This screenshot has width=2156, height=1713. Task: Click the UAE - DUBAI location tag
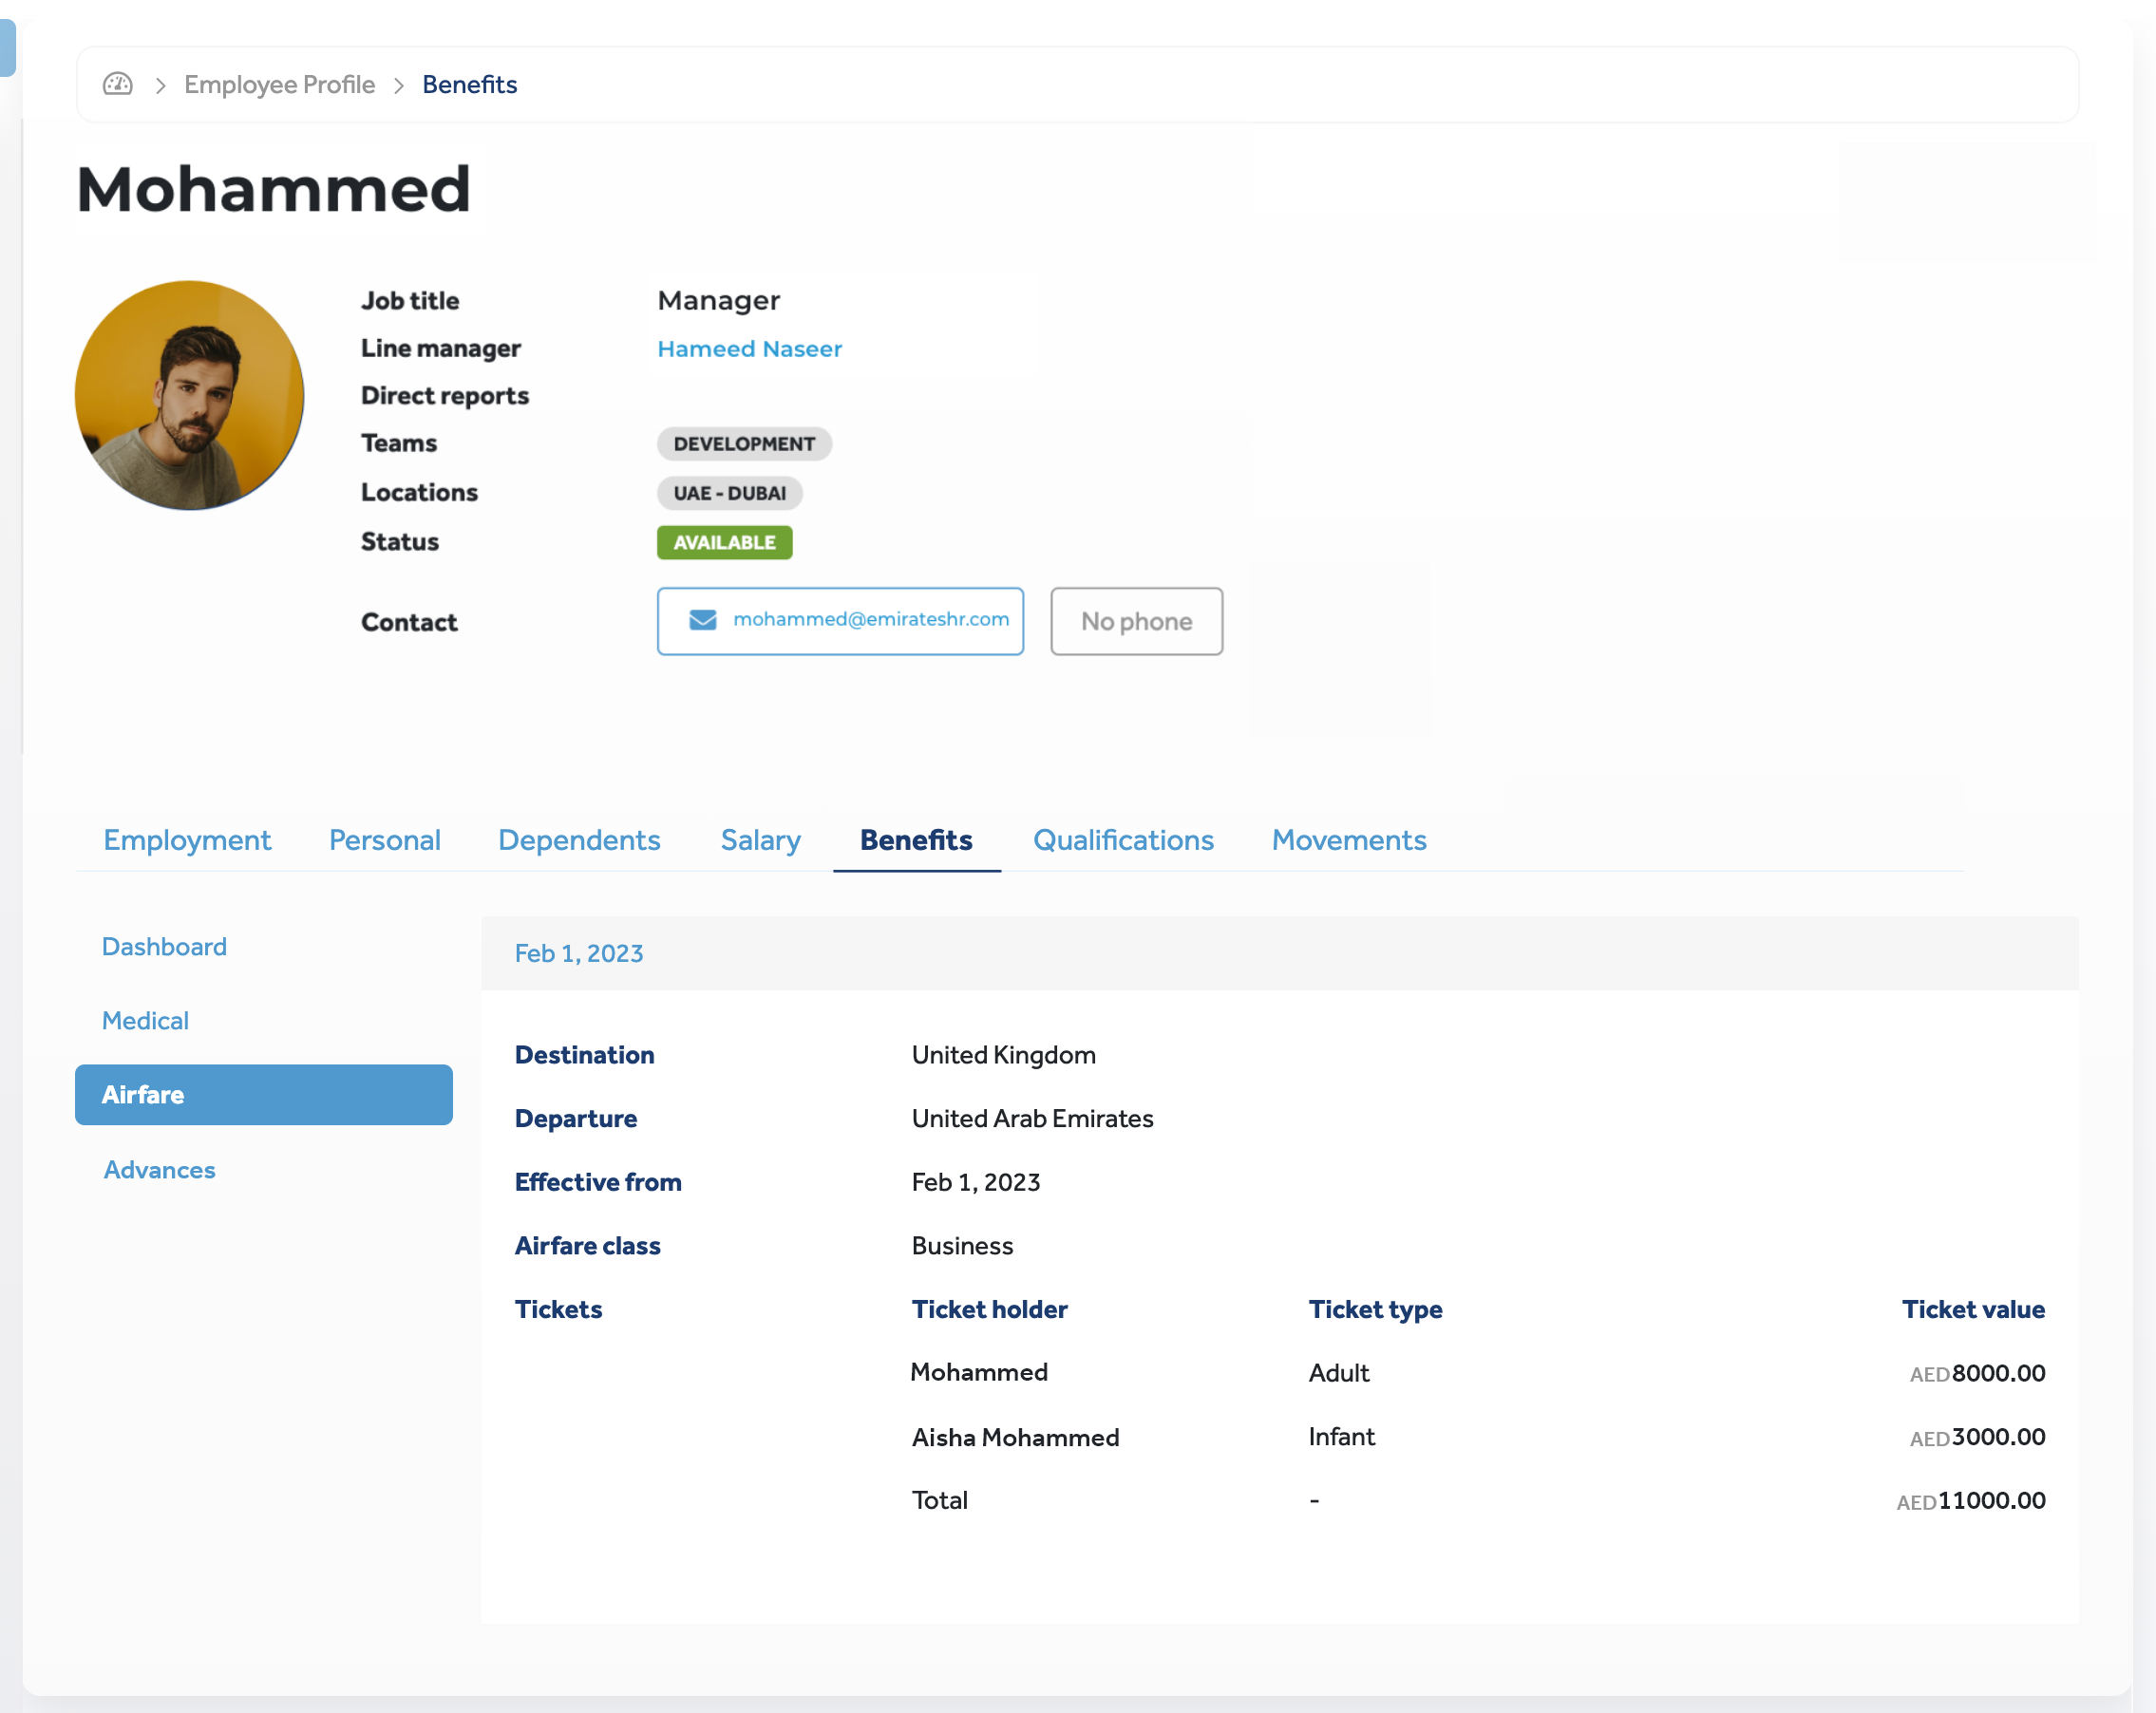pos(729,493)
